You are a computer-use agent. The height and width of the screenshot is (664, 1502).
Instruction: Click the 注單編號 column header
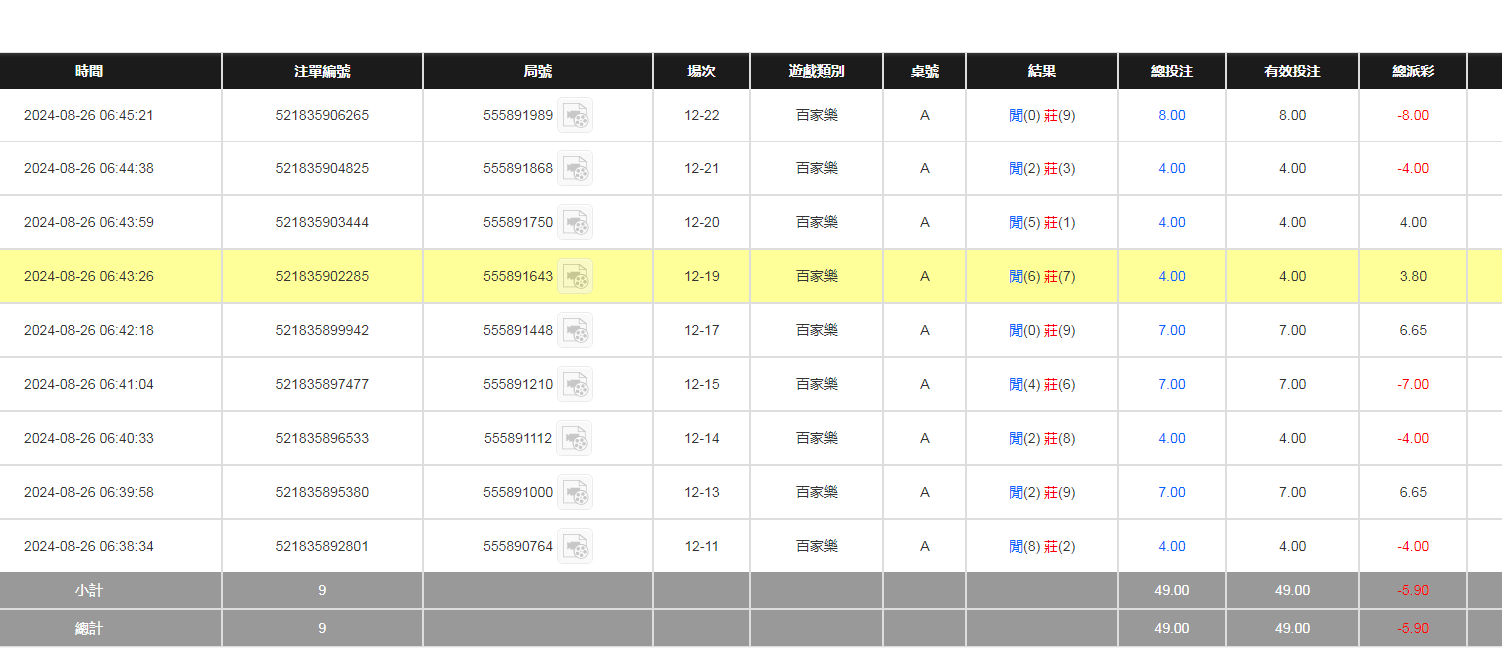322,72
